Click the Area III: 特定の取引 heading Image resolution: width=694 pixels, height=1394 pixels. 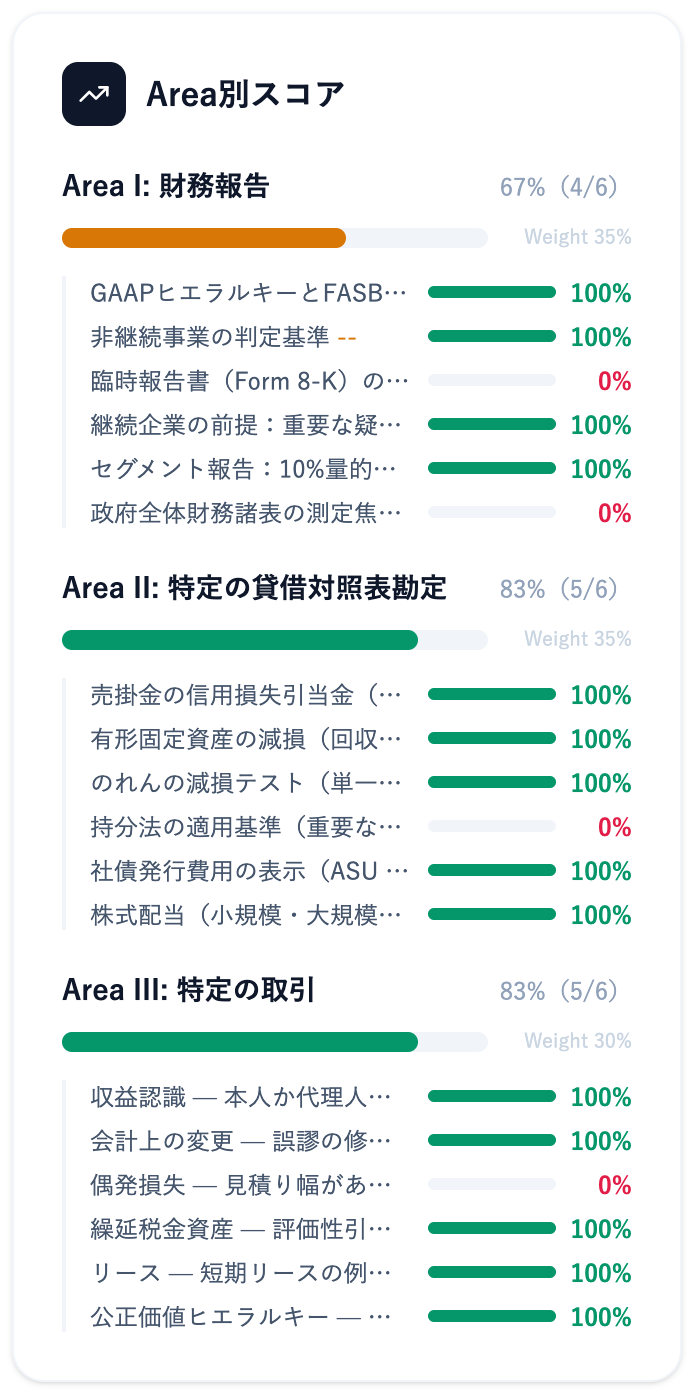pyautogui.click(x=188, y=990)
